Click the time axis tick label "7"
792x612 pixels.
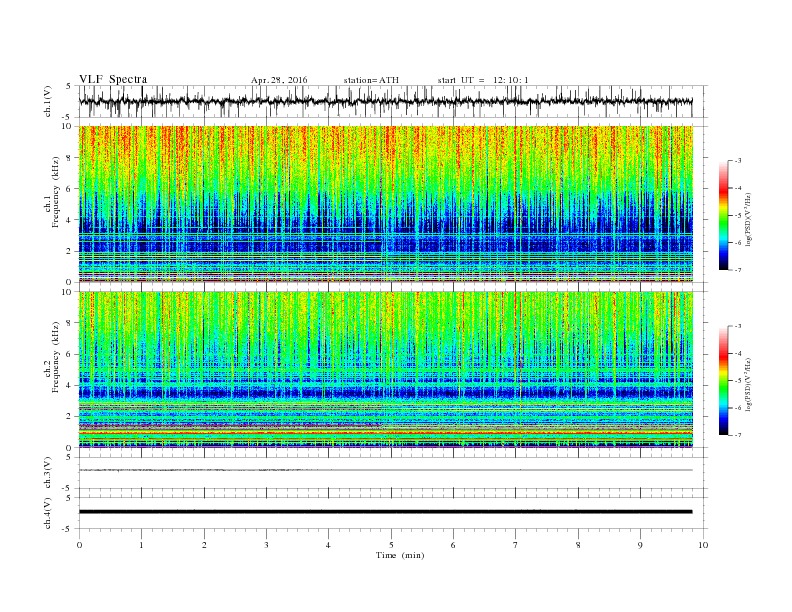[x=516, y=545]
